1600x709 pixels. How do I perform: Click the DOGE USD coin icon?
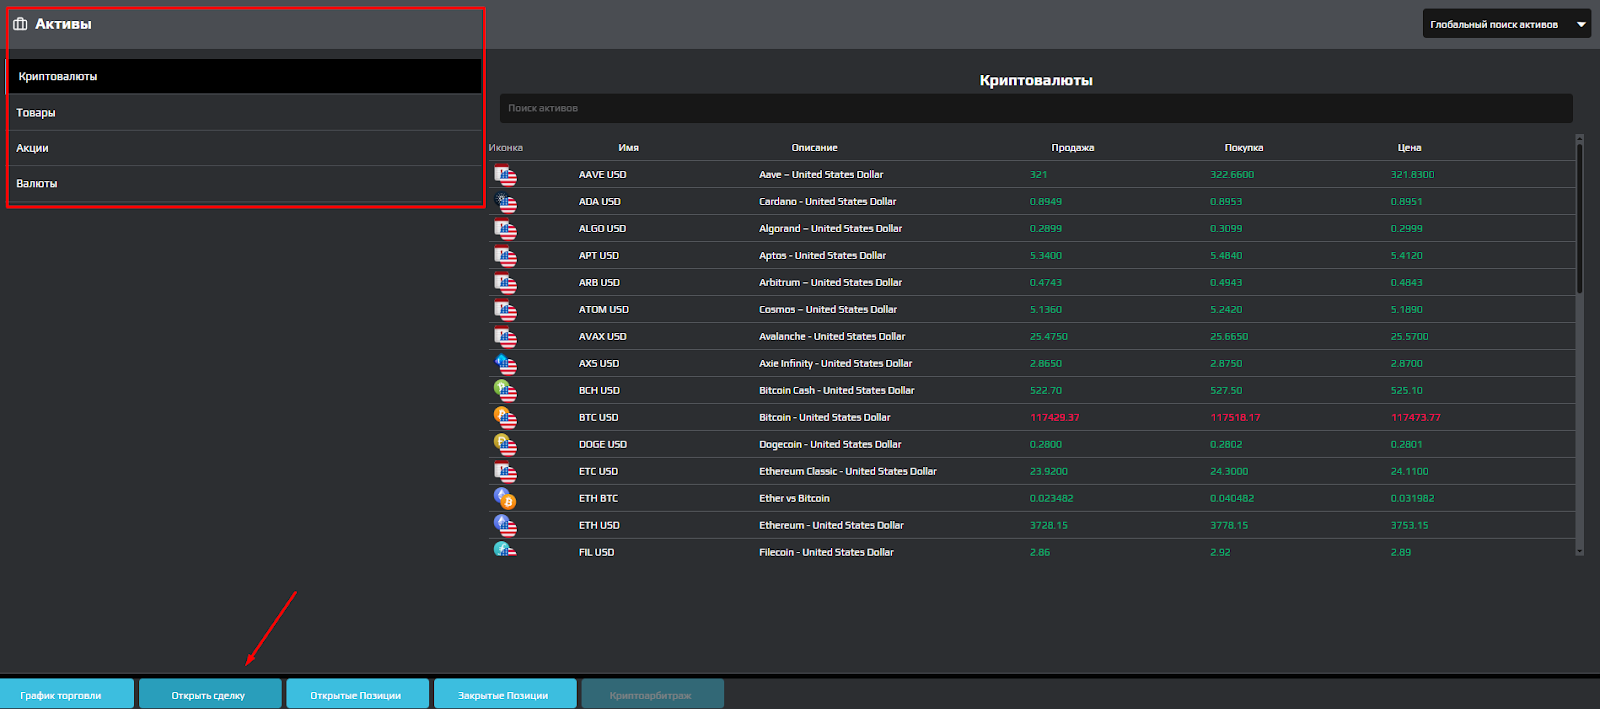point(505,446)
